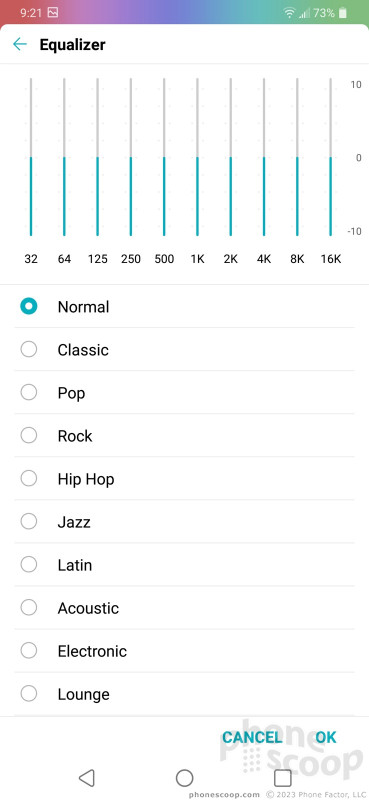Open recent apps with the square button
Viewport: 369px width, 800px height.
(x=282, y=778)
